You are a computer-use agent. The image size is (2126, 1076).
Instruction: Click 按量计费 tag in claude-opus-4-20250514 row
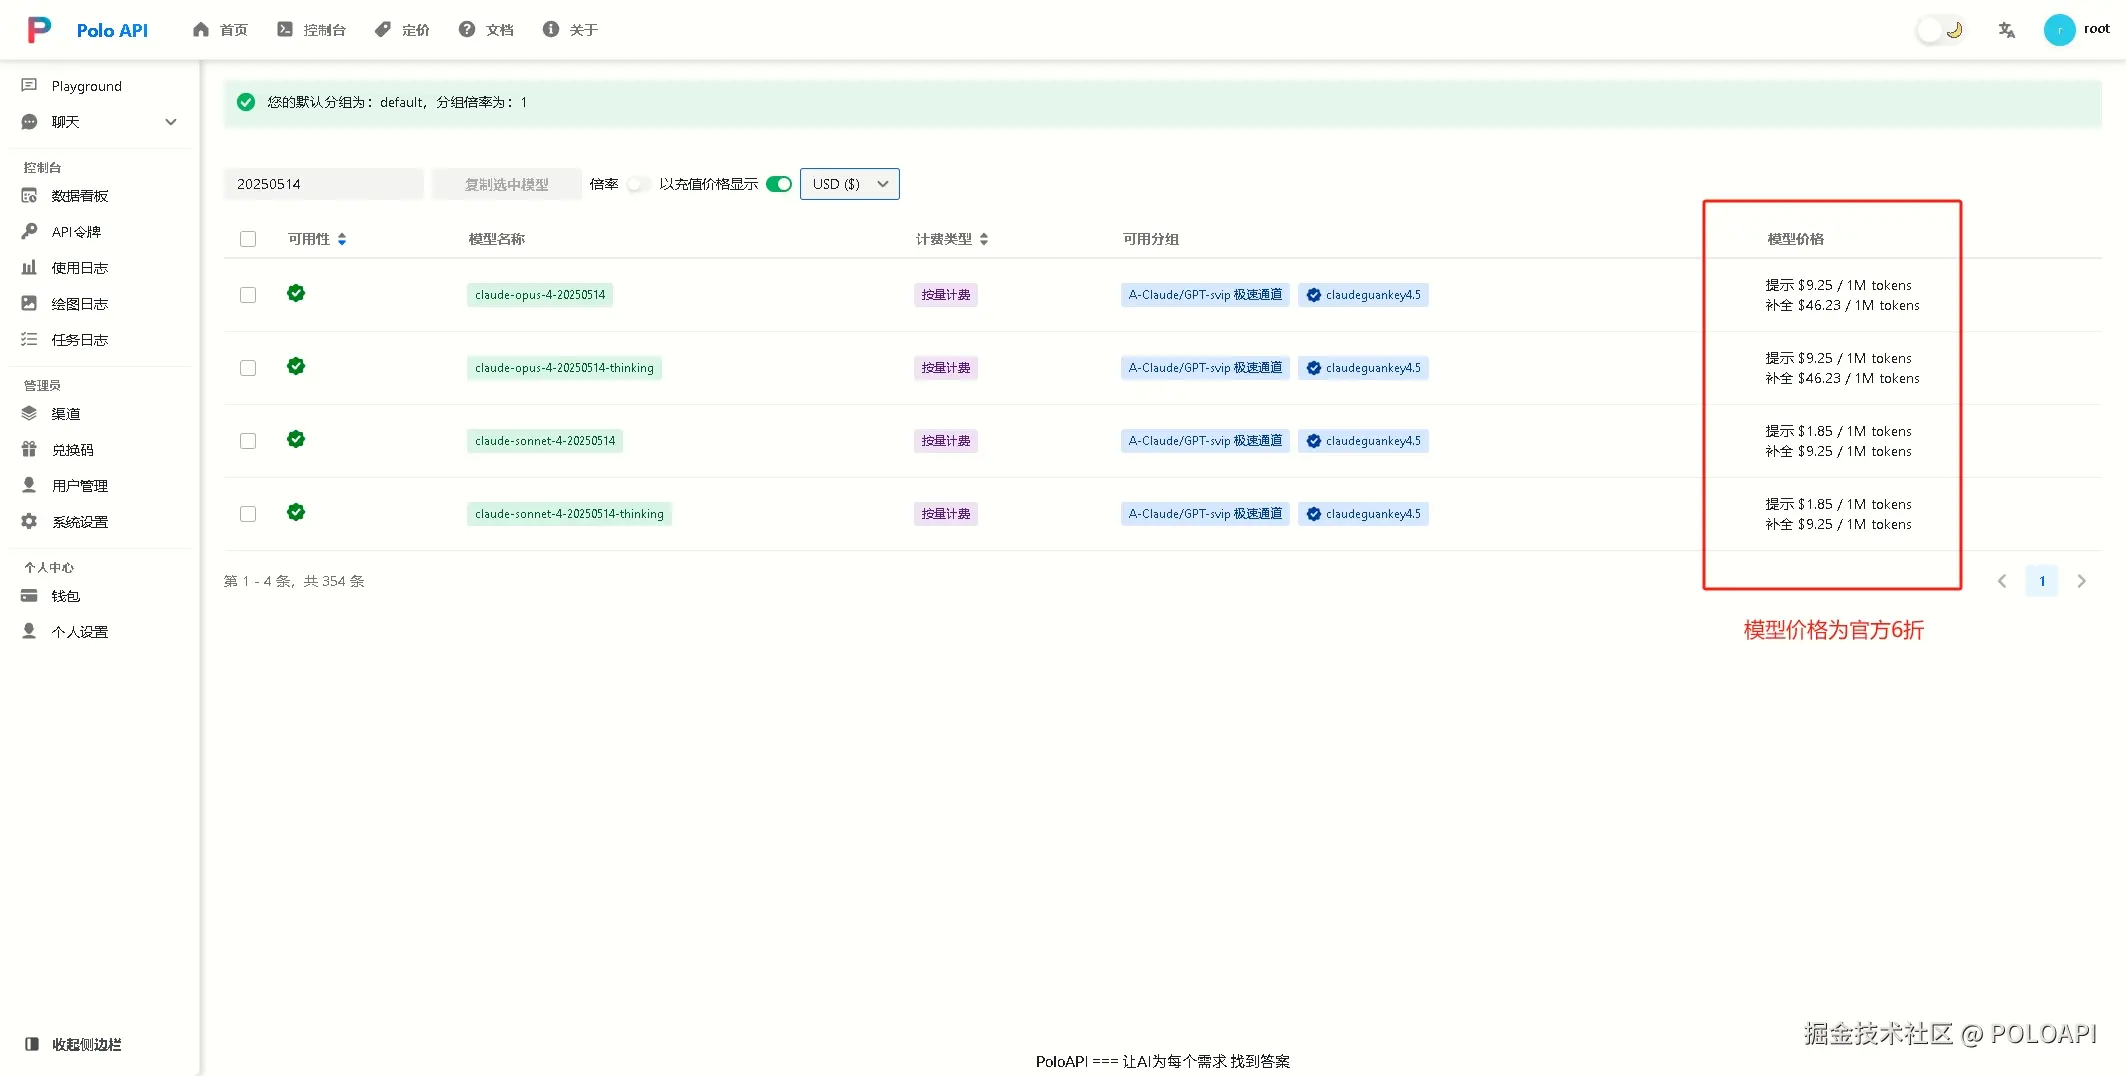(946, 295)
